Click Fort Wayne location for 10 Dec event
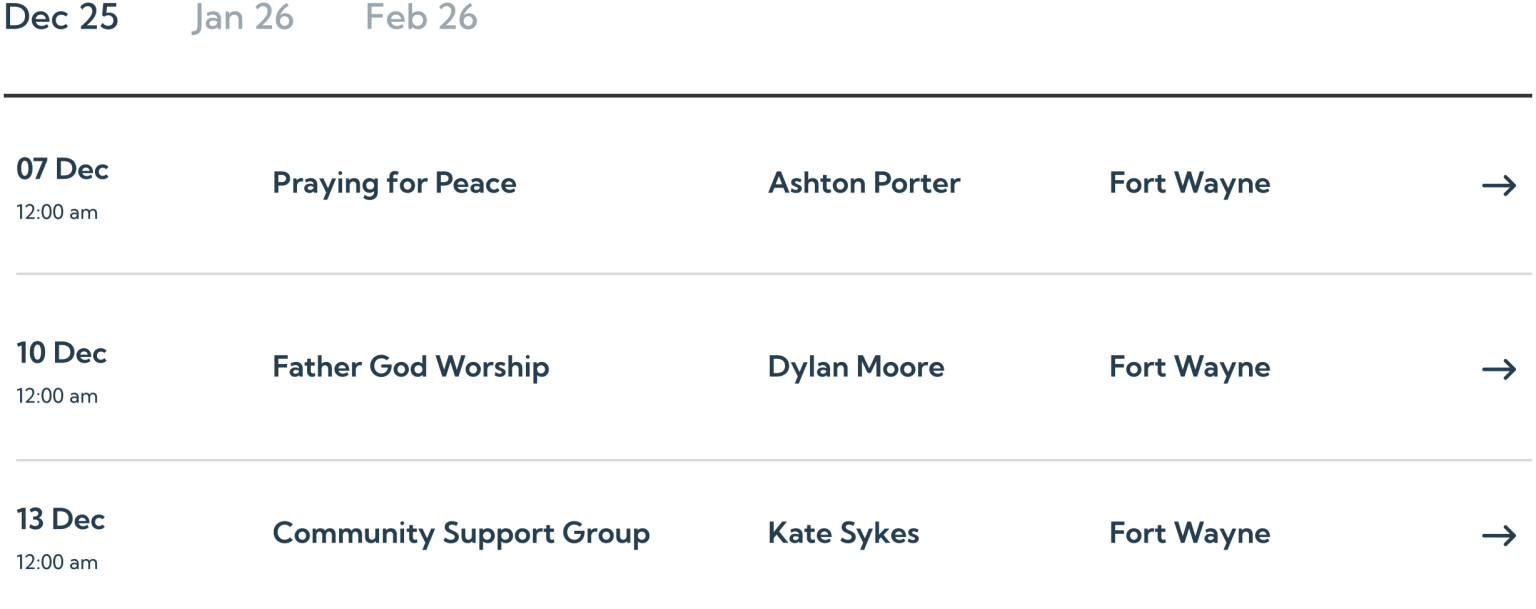This screenshot has width=1536, height=609. point(1189,368)
